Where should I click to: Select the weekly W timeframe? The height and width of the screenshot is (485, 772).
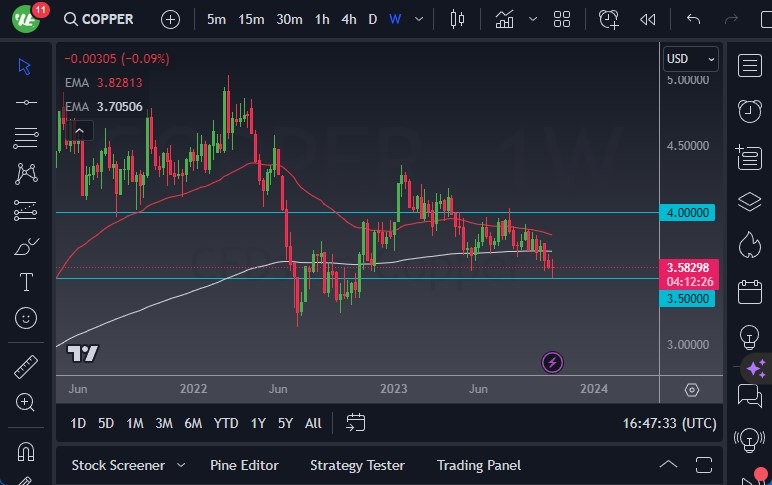pyautogui.click(x=396, y=19)
